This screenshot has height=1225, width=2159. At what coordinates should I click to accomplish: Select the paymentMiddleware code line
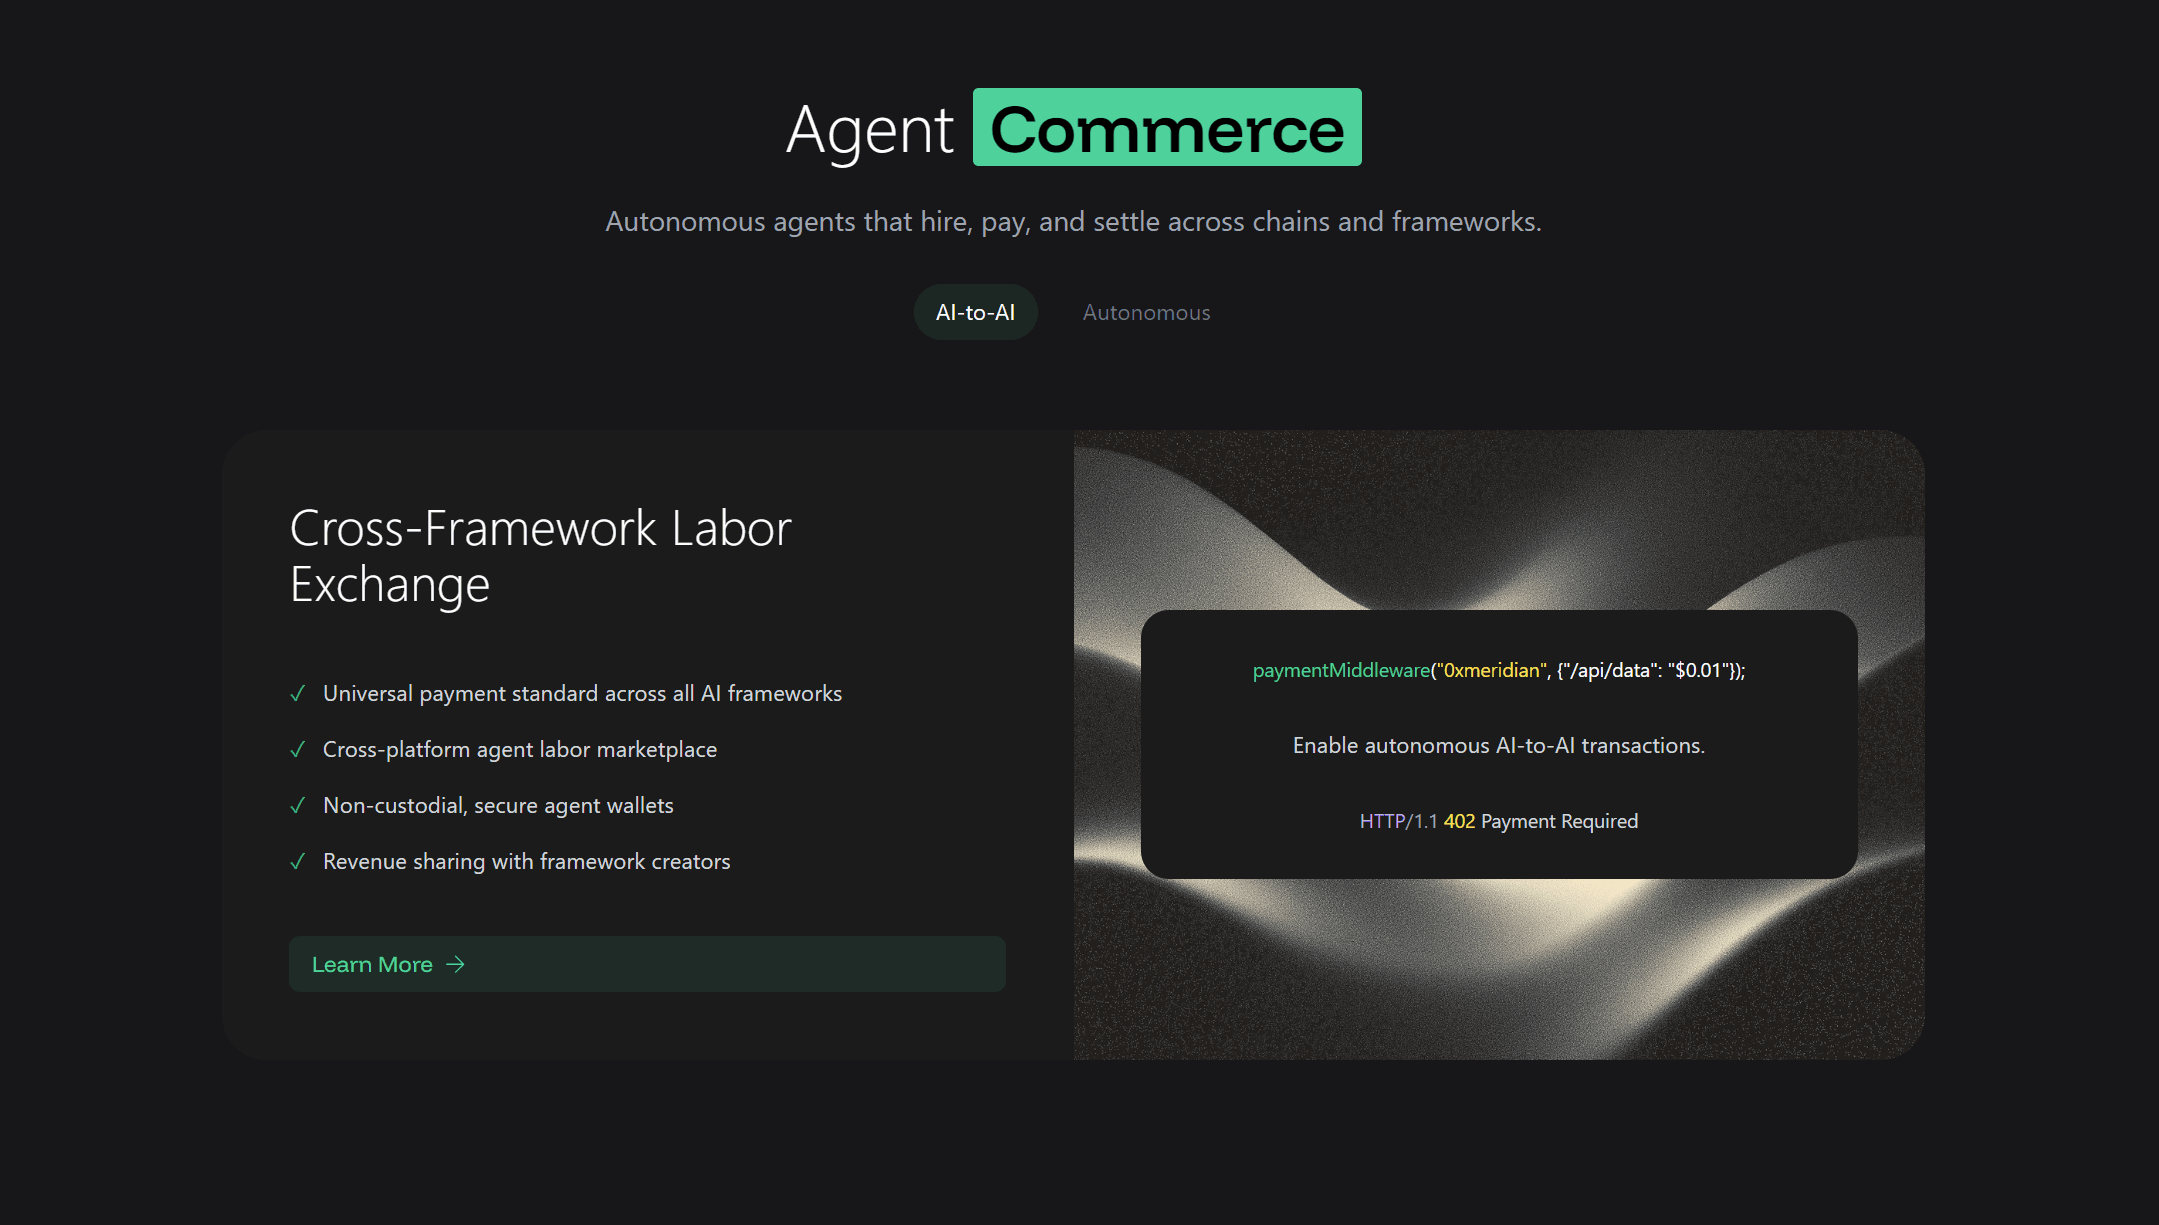1499,670
